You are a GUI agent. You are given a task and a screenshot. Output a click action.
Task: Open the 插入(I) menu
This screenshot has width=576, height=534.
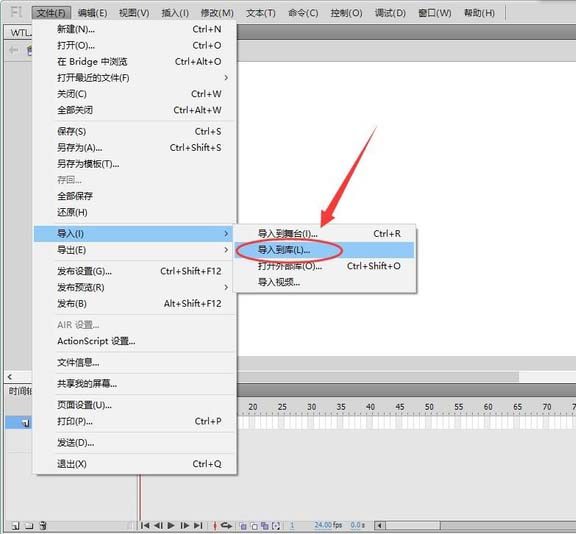[x=175, y=13]
